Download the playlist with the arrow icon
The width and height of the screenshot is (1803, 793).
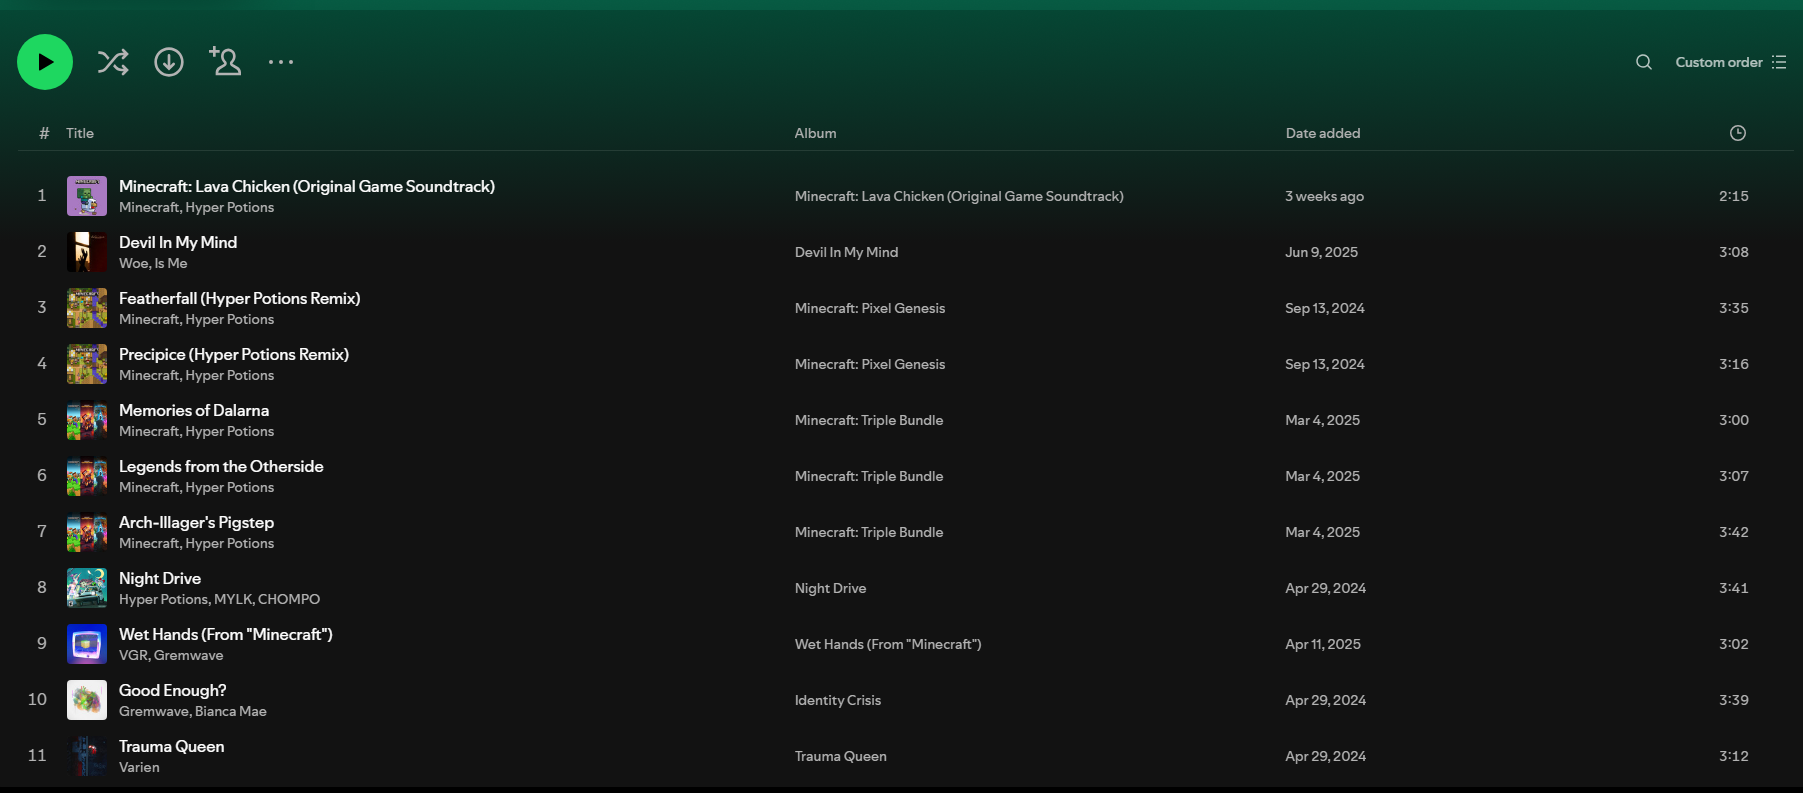coord(169,62)
